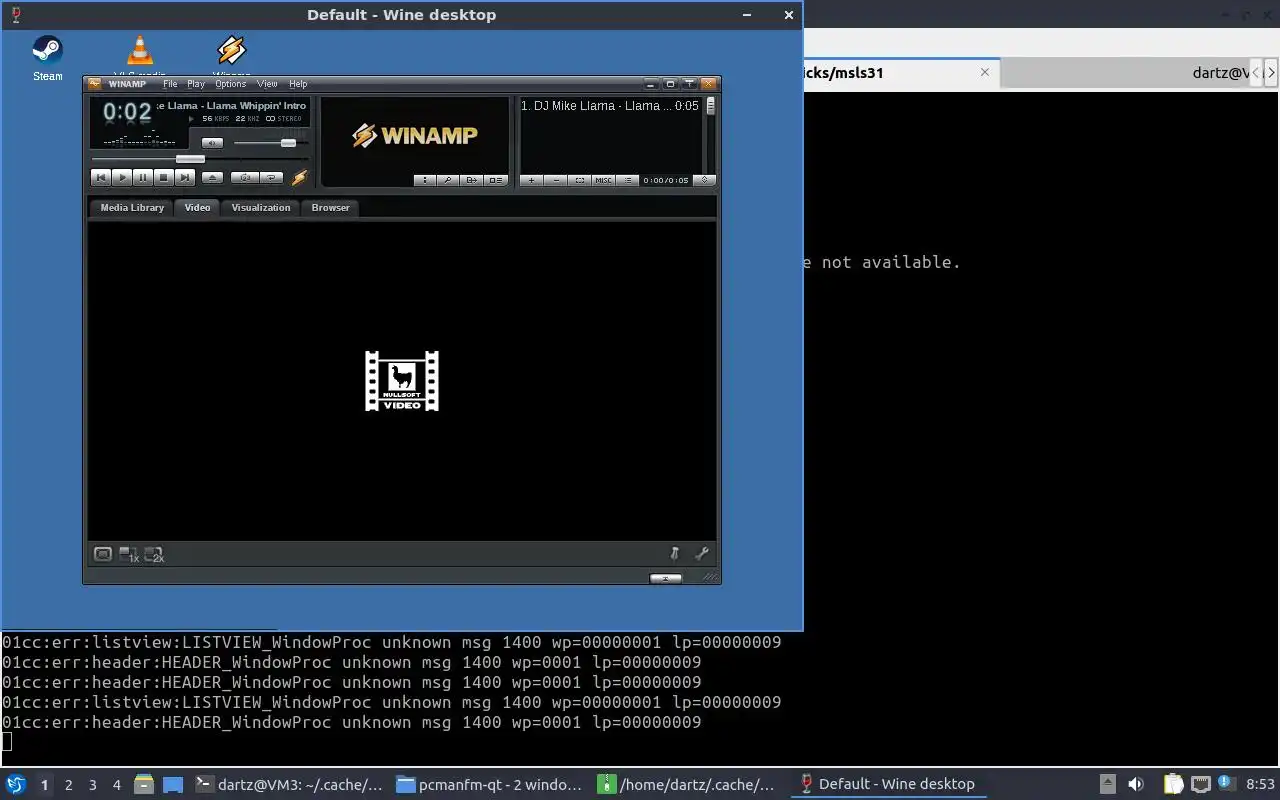Click the clipboard tray icon

[1172, 784]
